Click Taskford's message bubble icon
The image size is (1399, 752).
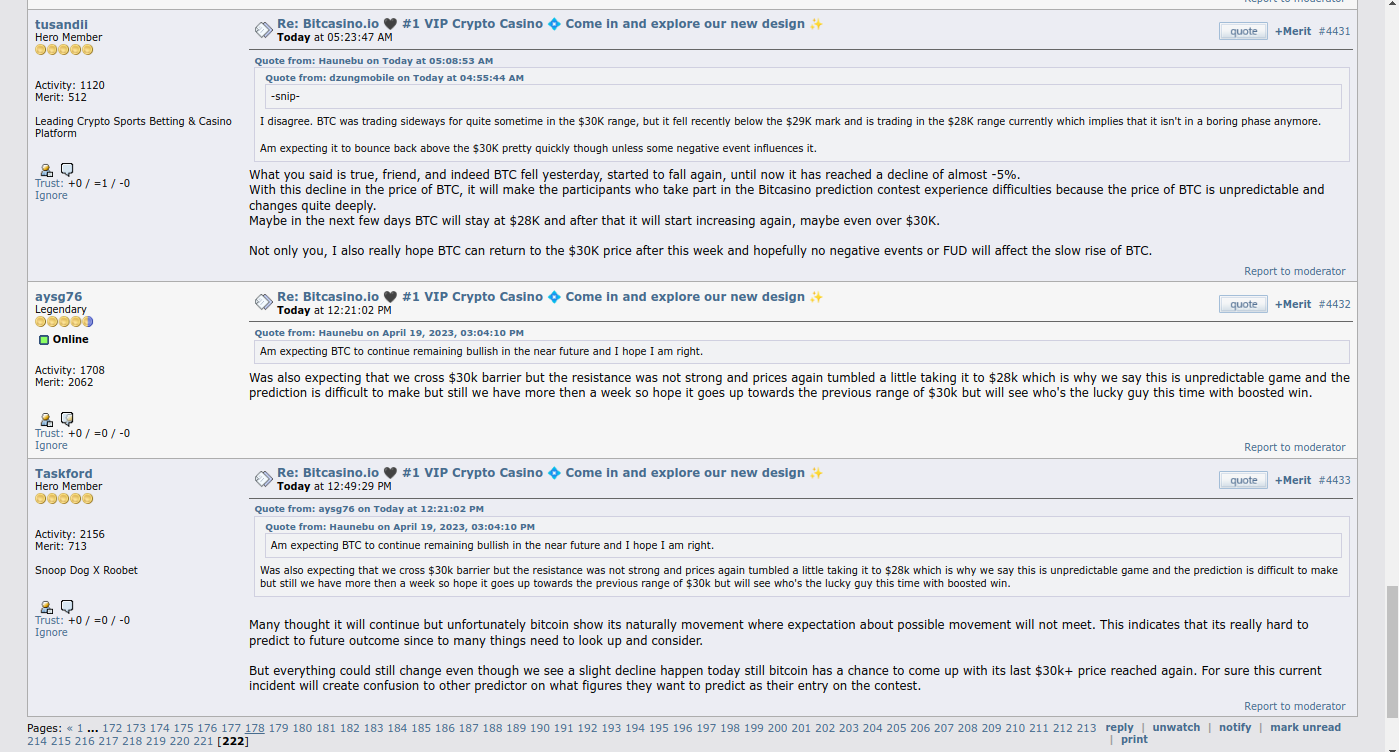point(67,607)
